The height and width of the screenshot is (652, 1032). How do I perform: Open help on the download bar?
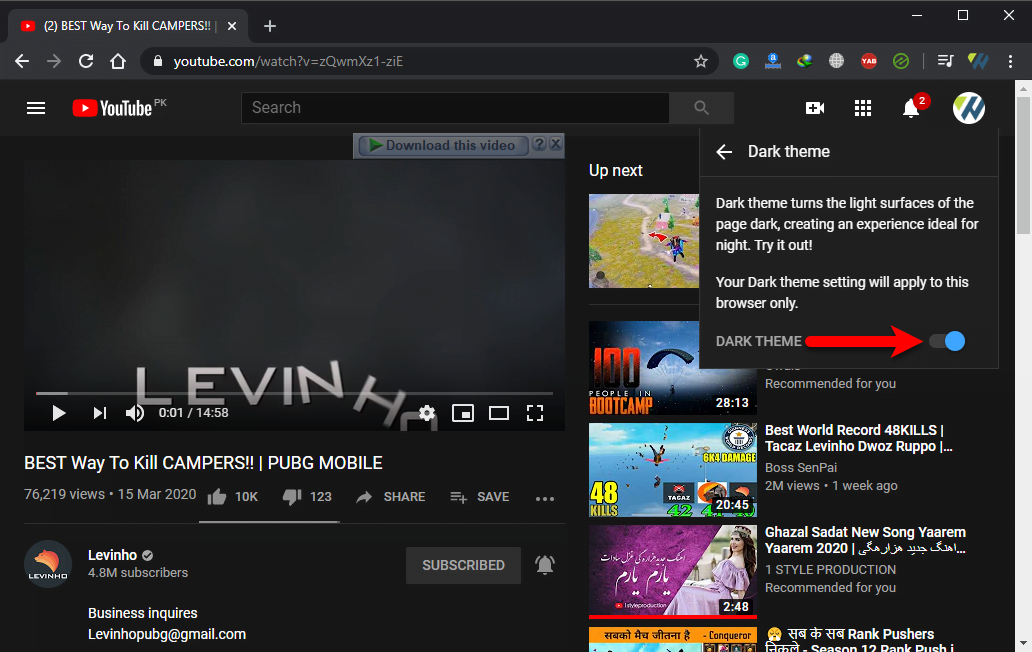[x=539, y=144]
